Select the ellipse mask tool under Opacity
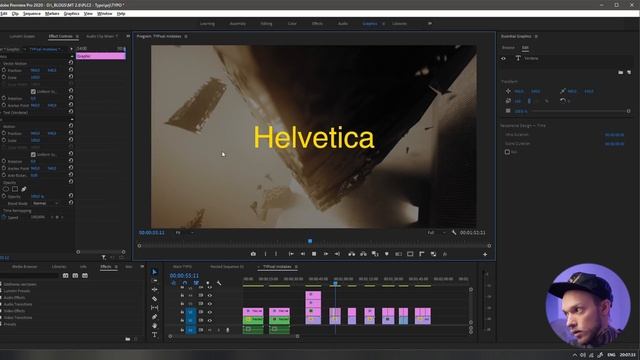This screenshot has width=640, height=360. [6, 189]
